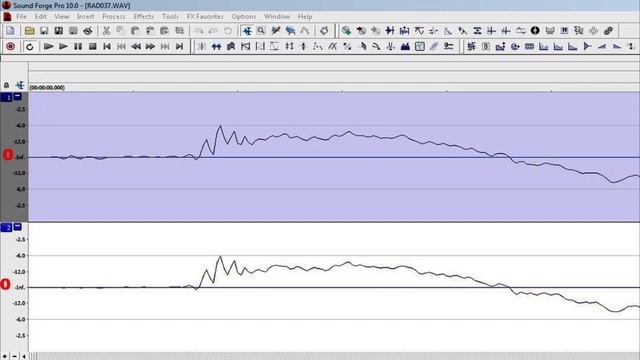The width and height of the screenshot is (640, 360).
Task: Open the Edit menu
Action: point(40,16)
